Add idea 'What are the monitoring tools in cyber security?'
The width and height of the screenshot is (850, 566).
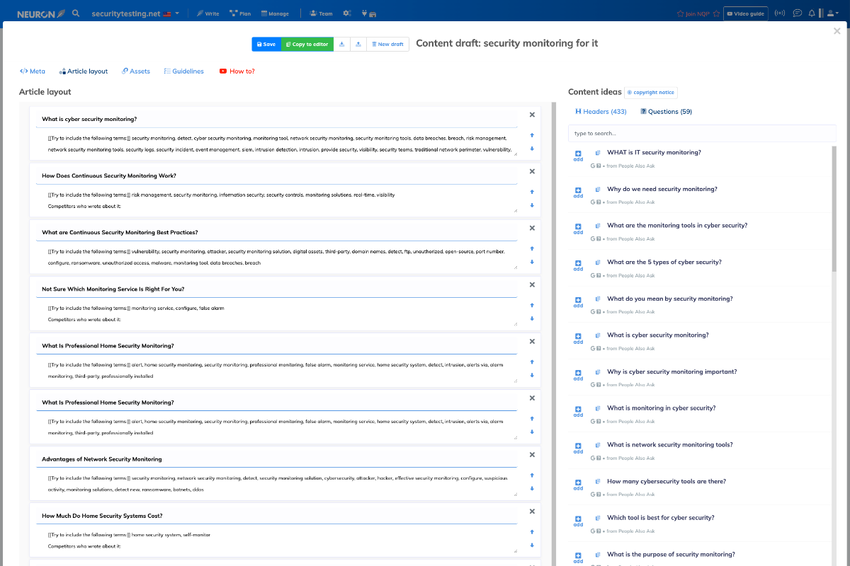point(578,228)
